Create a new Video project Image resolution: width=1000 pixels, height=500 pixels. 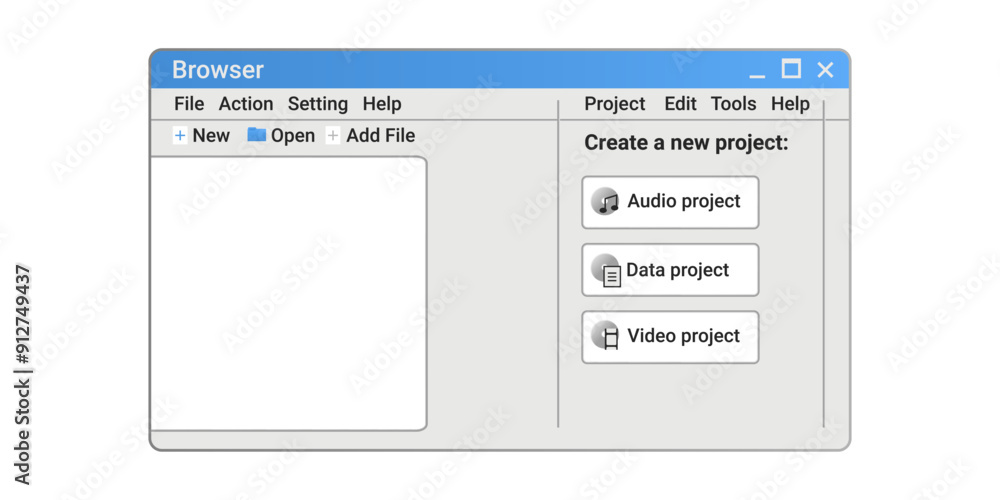(x=670, y=337)
